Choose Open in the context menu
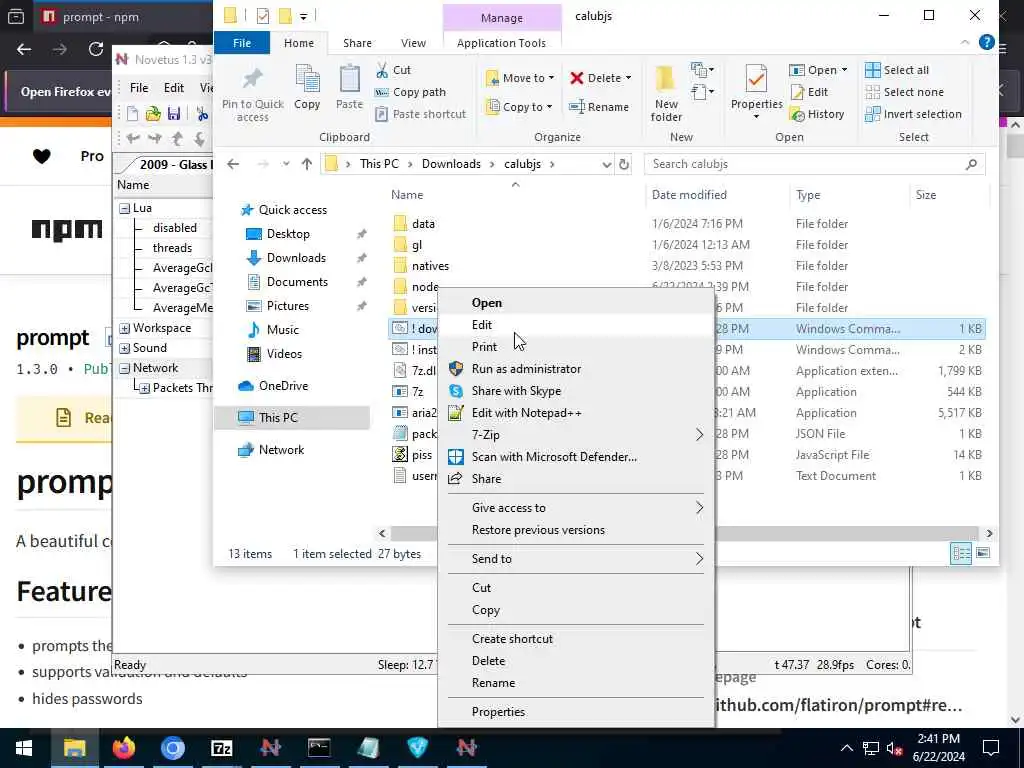Screen dimensions: 1024x768 [x=575, y=303]
